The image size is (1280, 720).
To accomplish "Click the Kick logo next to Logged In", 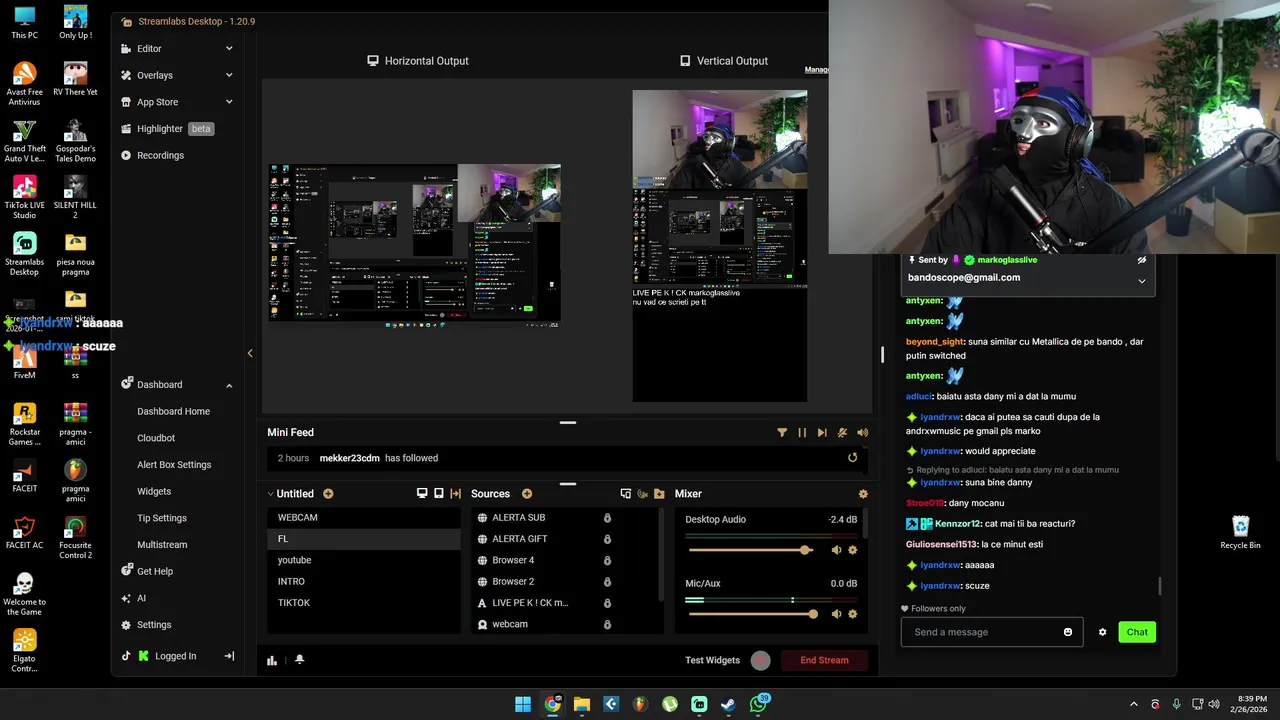I will coord(144,656).
